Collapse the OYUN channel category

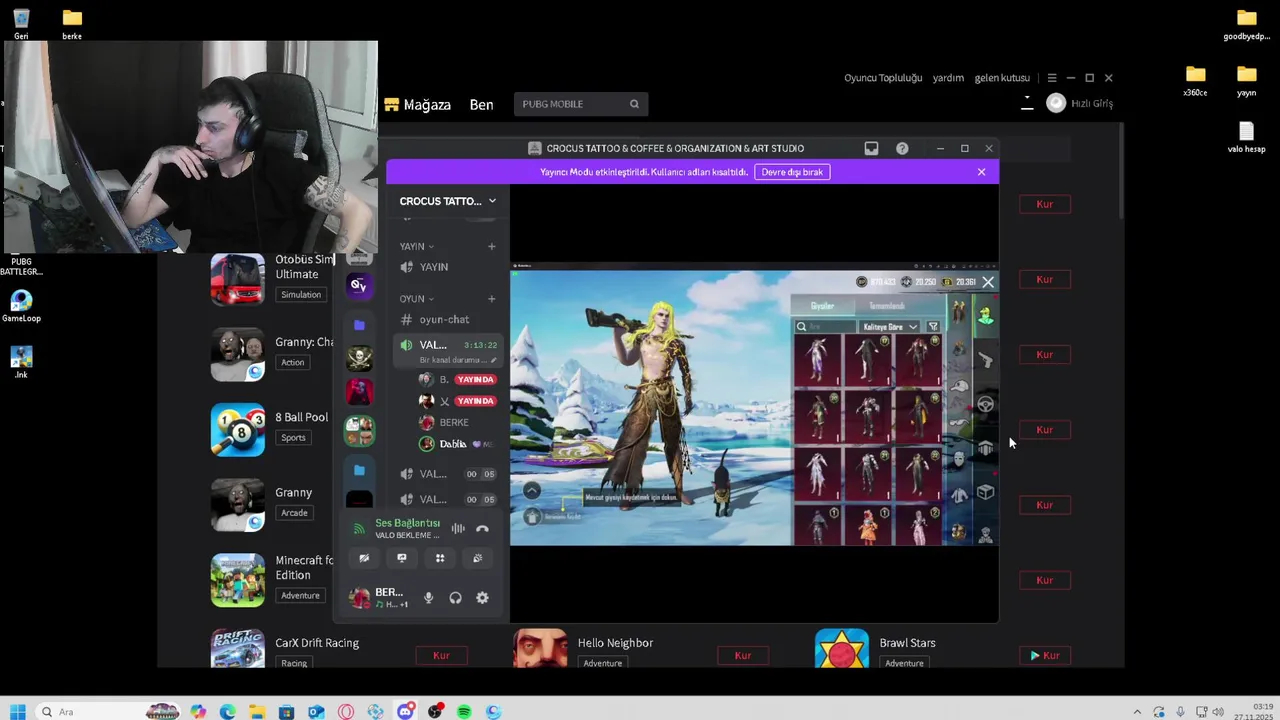[416, 298]
